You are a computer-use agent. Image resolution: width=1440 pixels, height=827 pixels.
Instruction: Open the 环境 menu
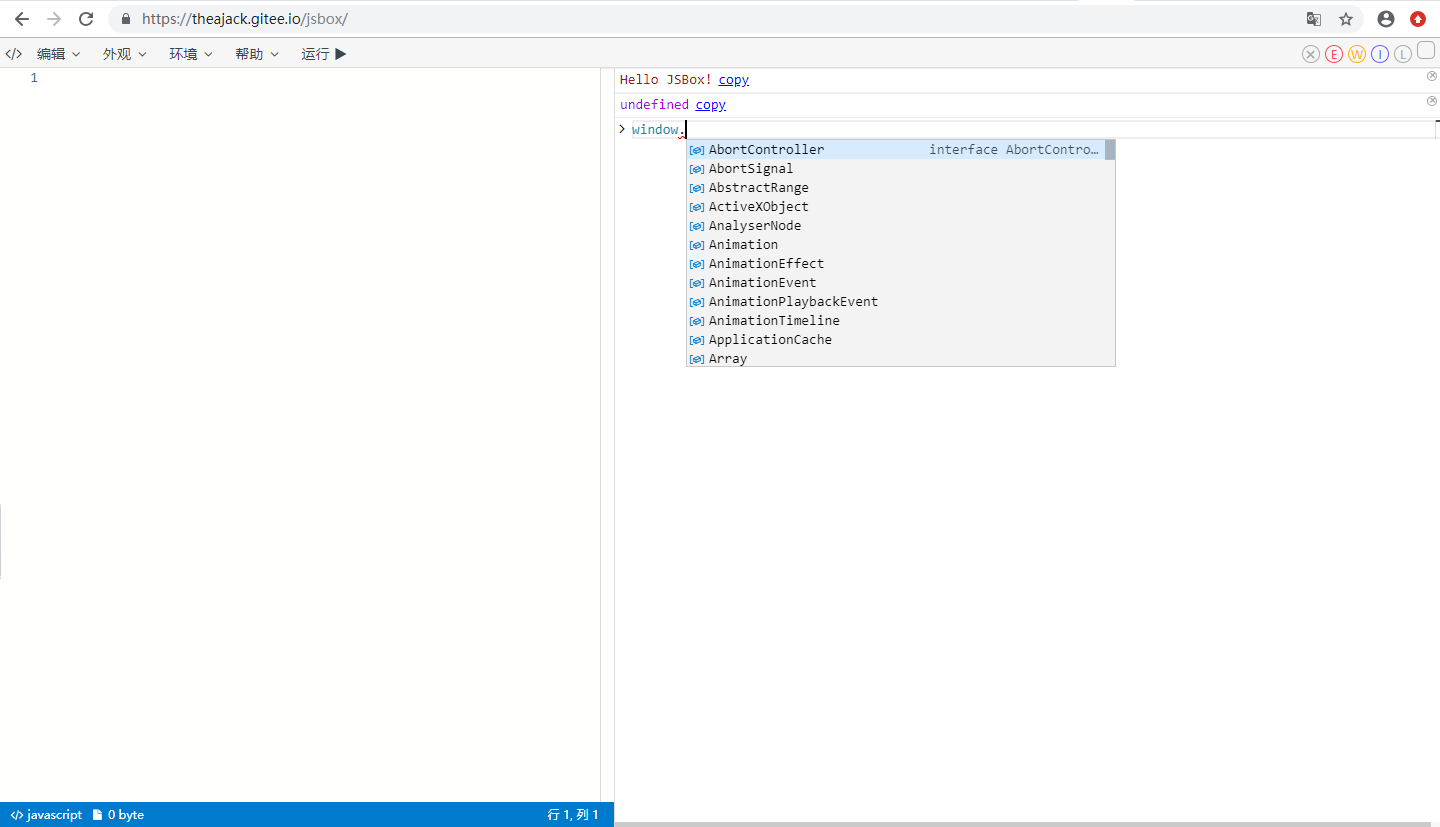pos(191,54)
